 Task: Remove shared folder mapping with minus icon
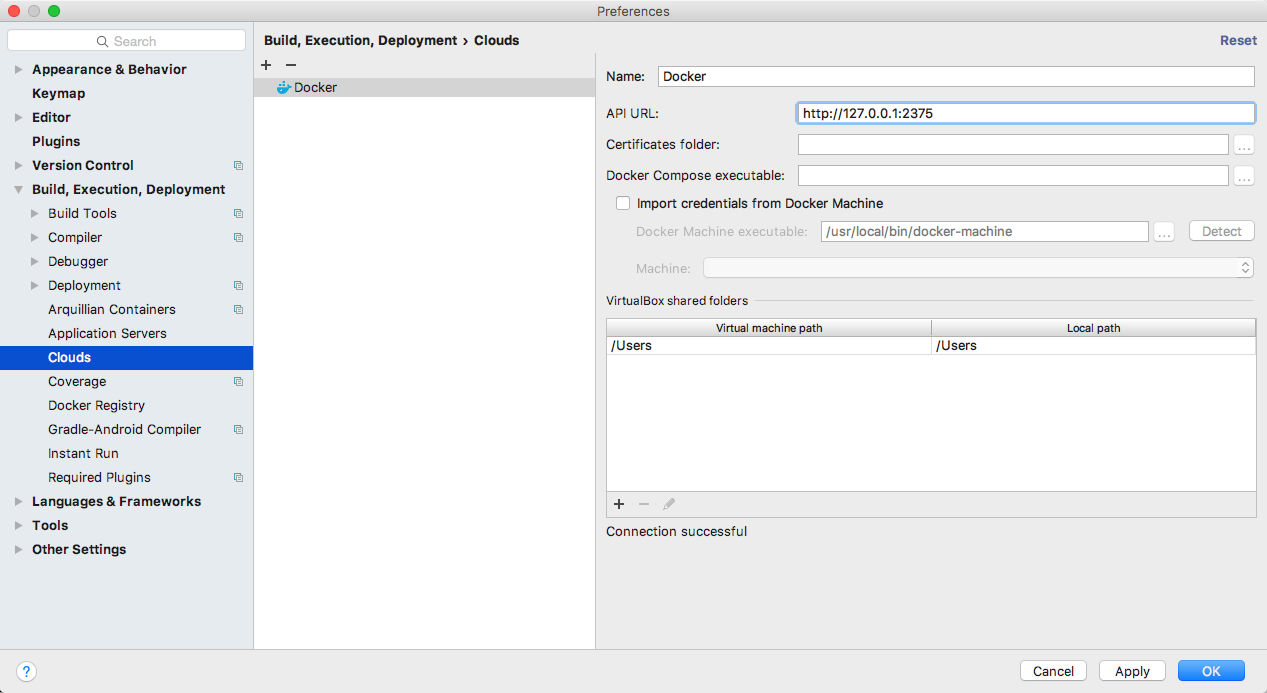point(644,504)
